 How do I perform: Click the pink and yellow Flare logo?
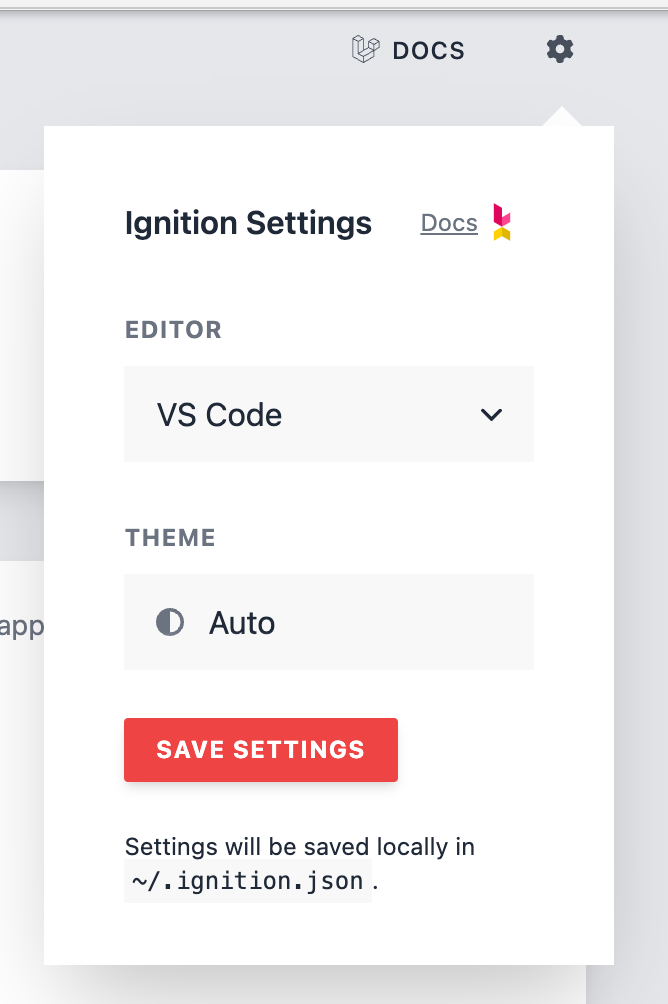tap(501, 222)
